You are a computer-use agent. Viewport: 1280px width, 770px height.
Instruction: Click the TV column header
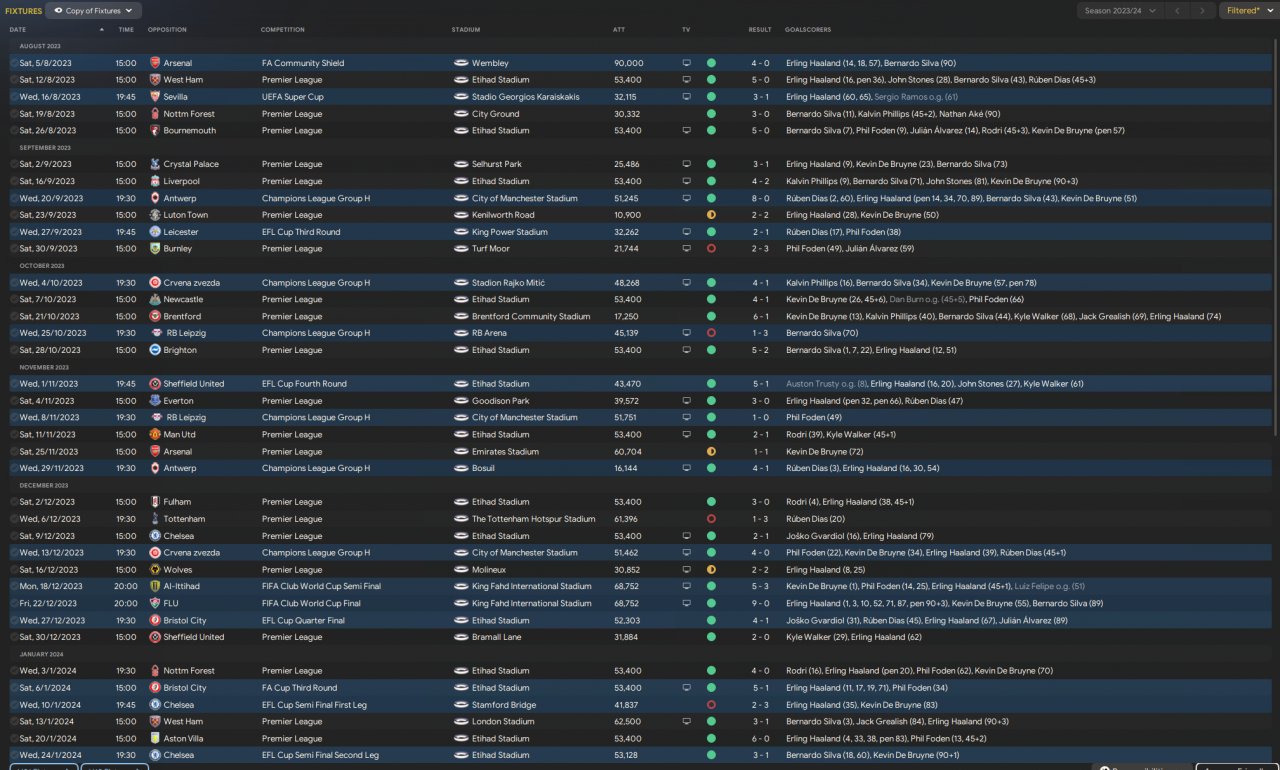click(686, 30)
